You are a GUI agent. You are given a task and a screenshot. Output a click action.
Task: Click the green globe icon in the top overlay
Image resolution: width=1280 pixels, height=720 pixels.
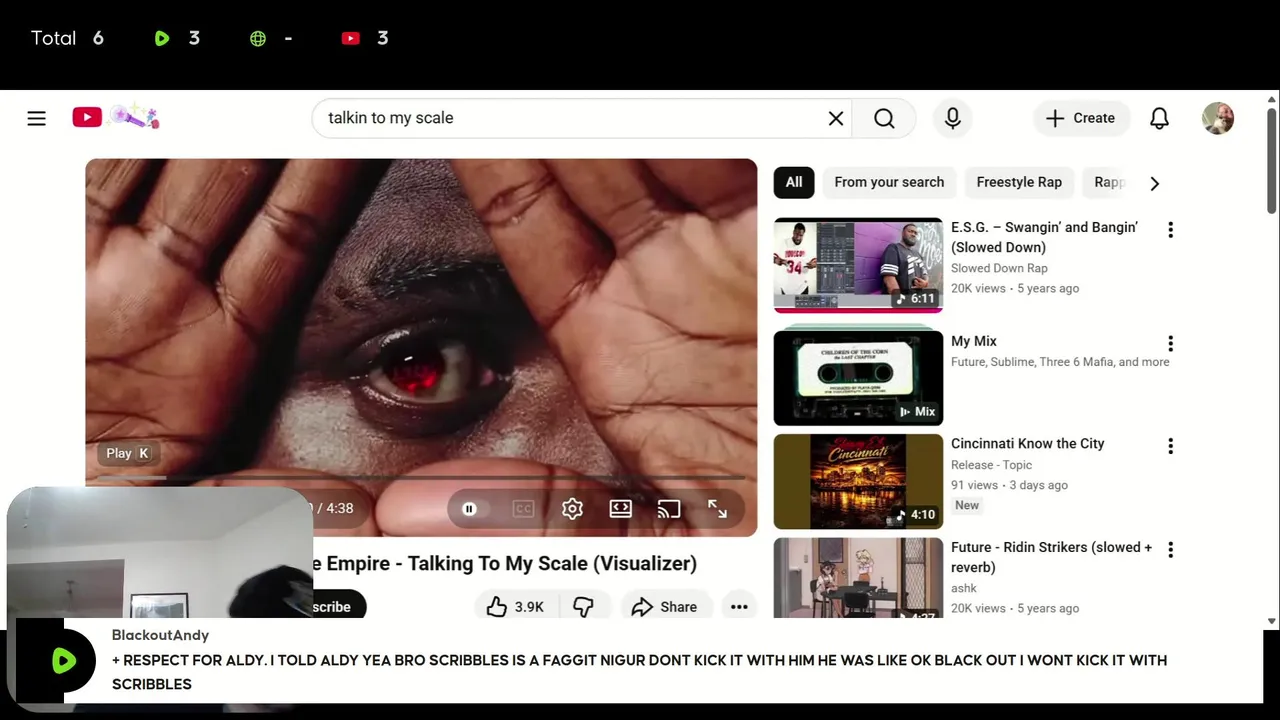[x=258, y=38]
